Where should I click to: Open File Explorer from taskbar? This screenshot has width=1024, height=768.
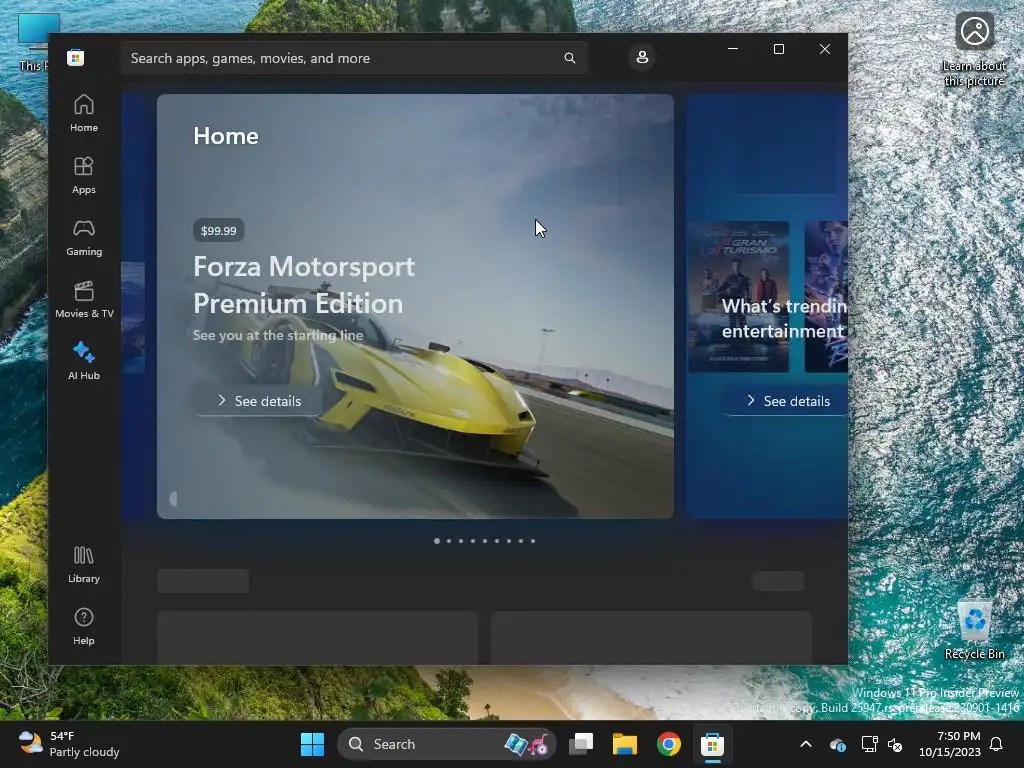point(624,744)
